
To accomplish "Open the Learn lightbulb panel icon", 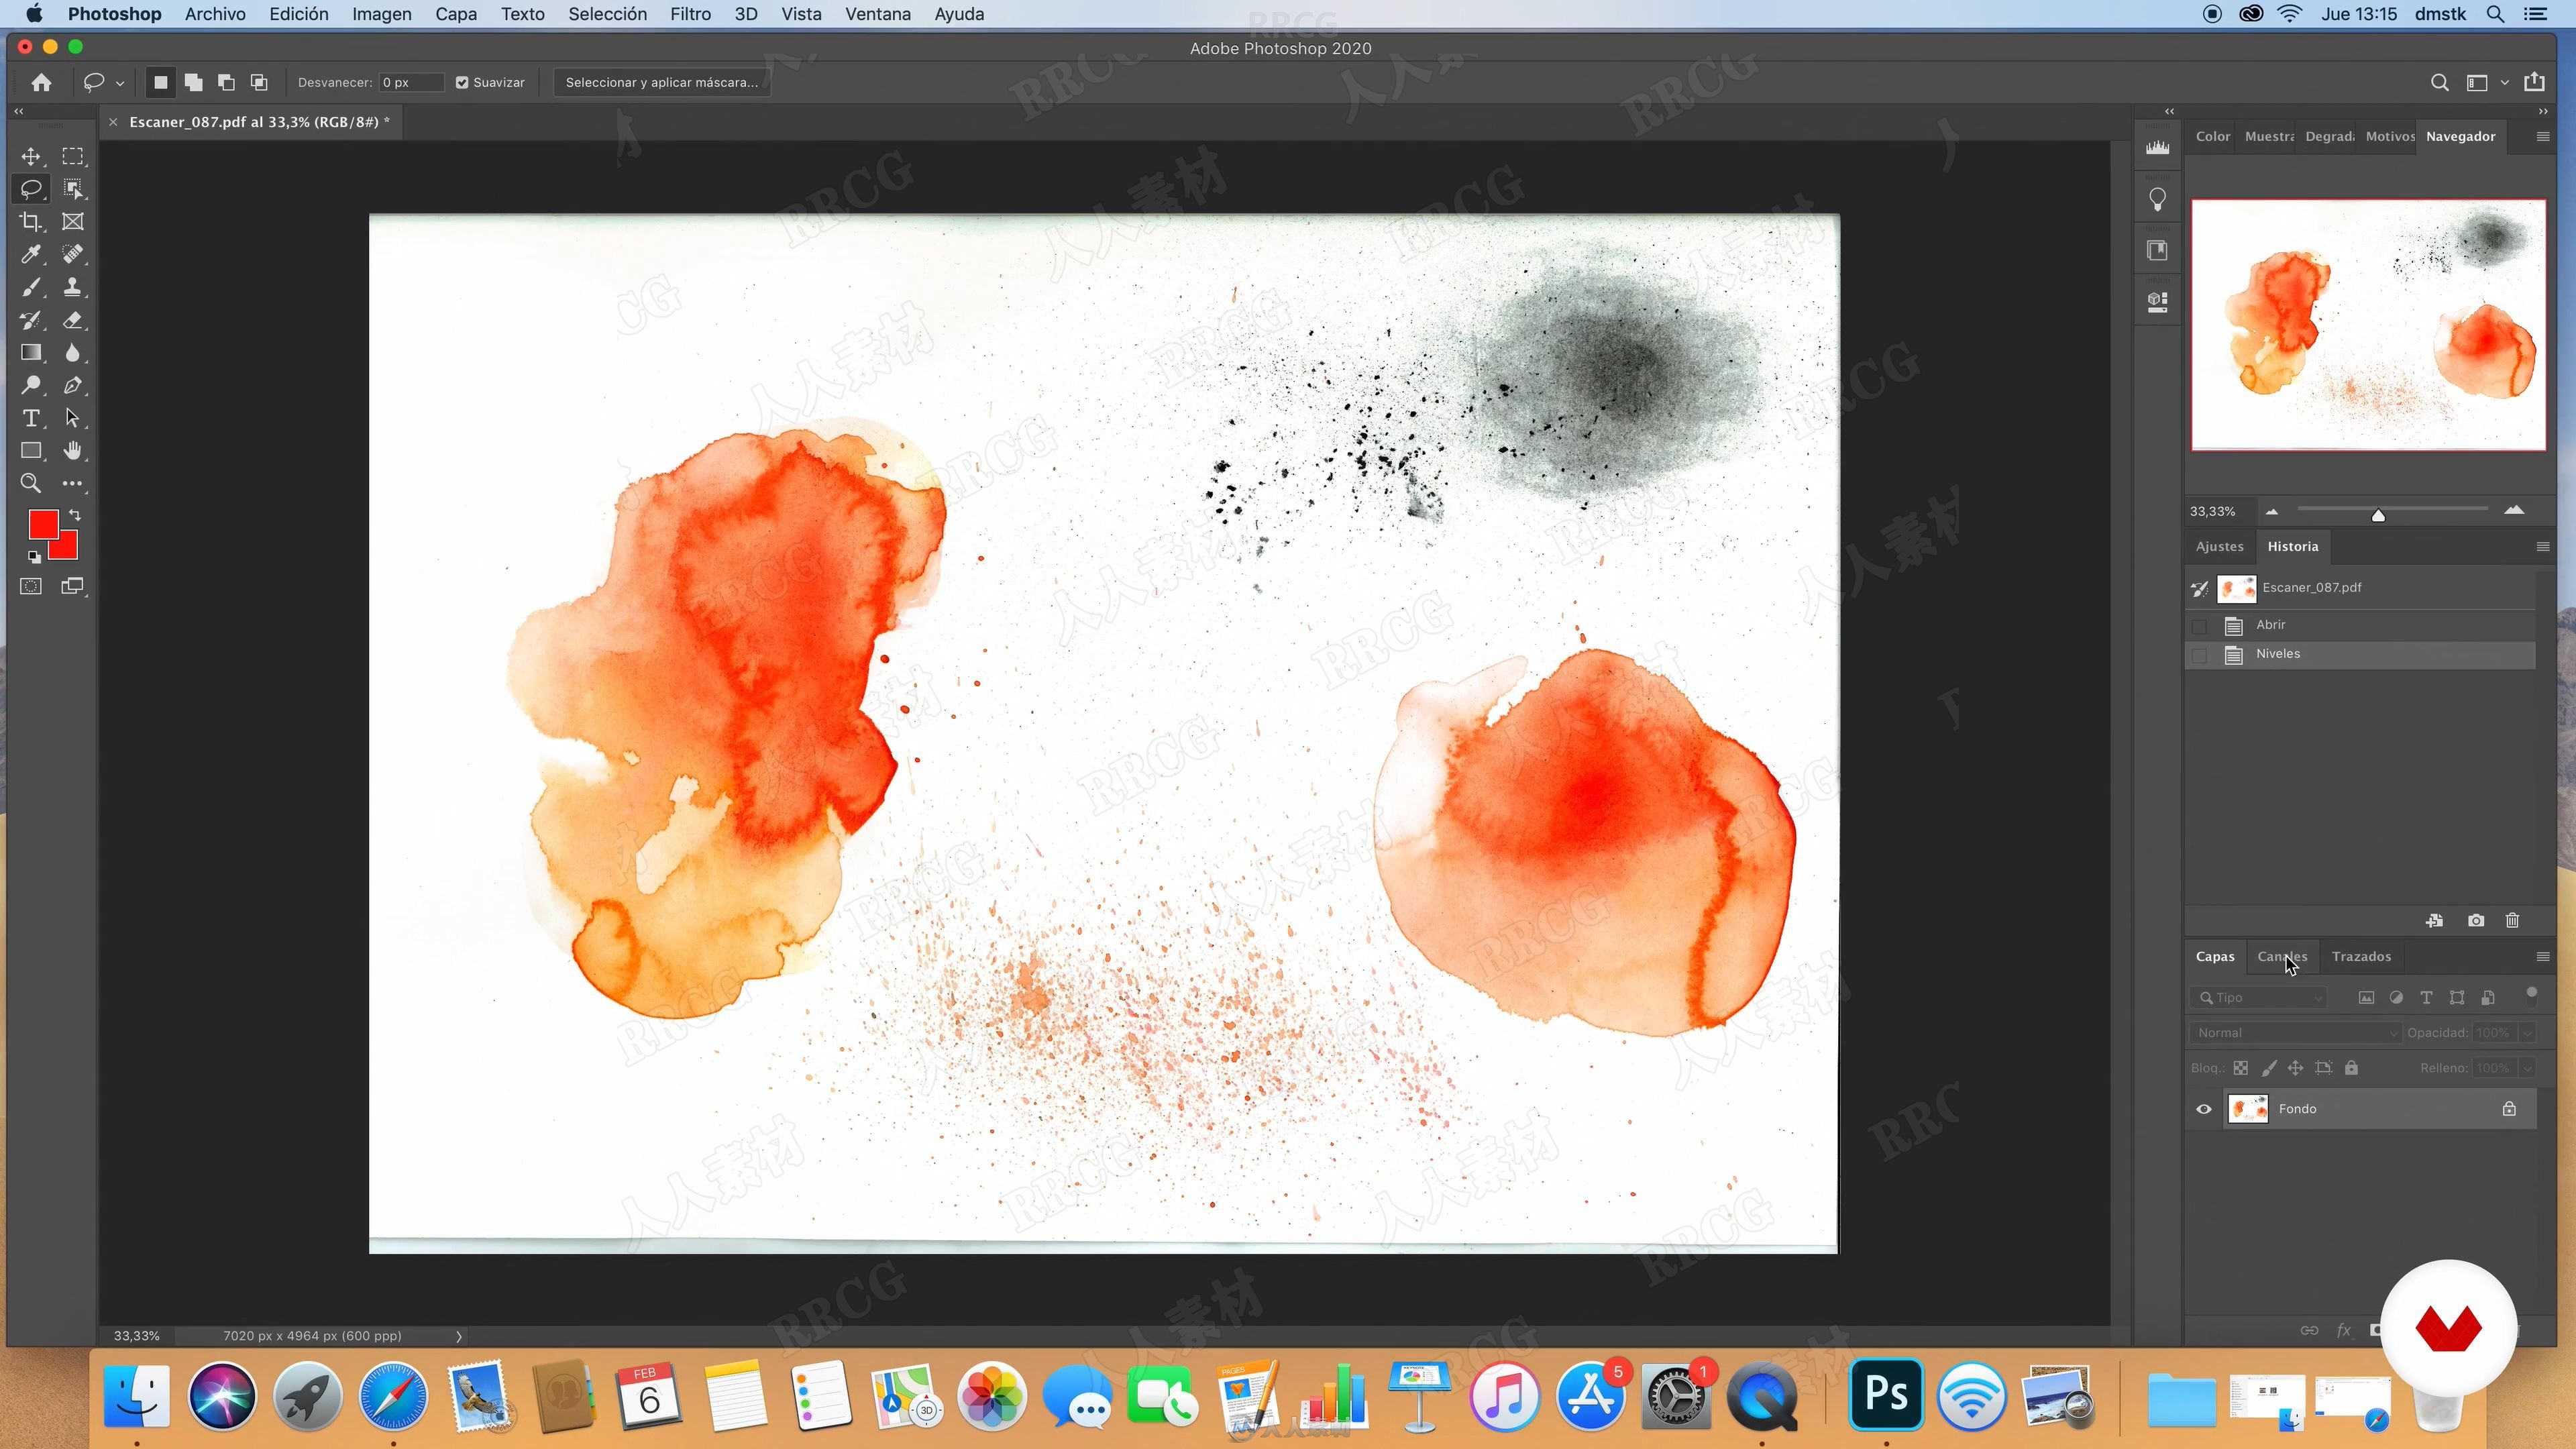I will point(2158,199).
